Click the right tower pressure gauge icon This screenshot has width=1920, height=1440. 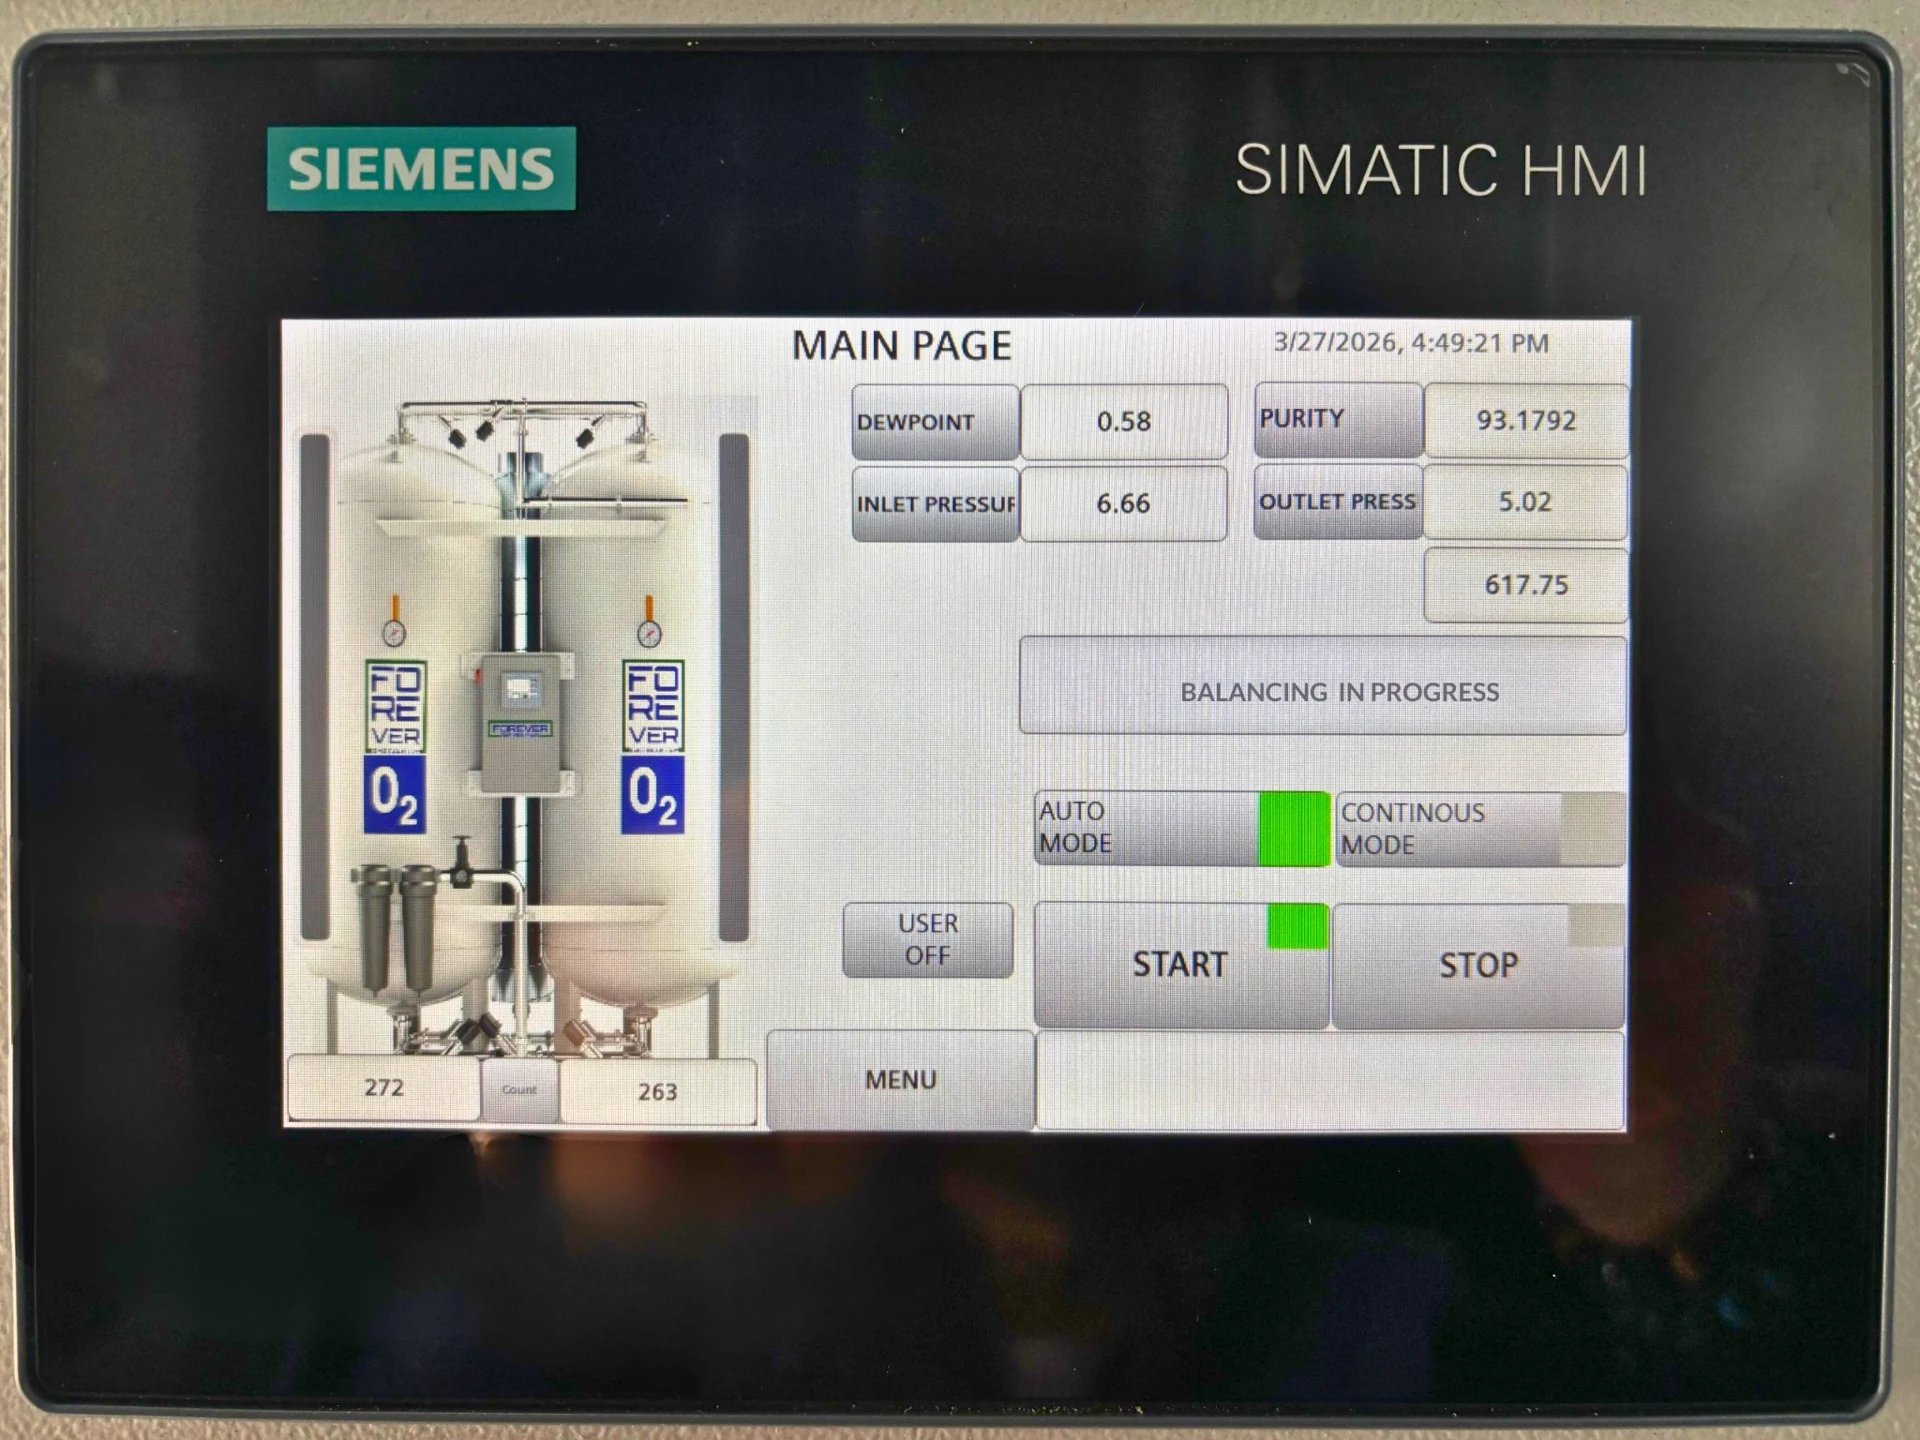pyautogui.click(x=649, y=633)
